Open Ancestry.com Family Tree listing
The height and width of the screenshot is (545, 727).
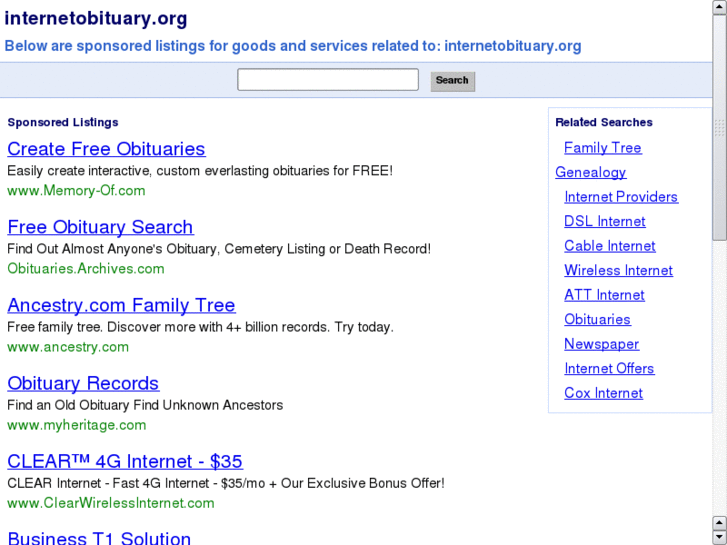[121, 305]
